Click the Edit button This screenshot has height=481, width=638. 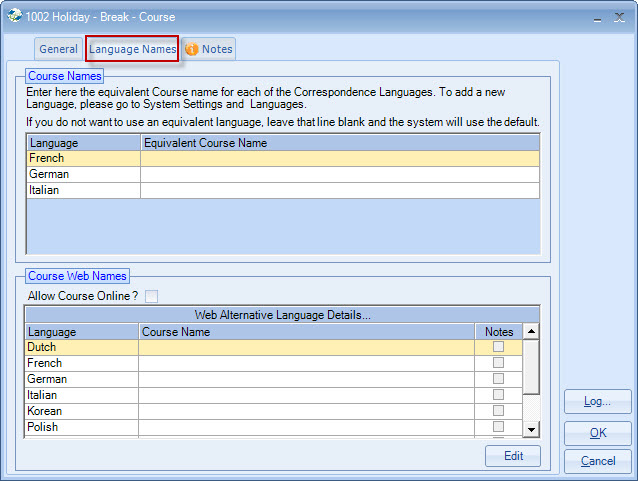[x=513, y=456]
